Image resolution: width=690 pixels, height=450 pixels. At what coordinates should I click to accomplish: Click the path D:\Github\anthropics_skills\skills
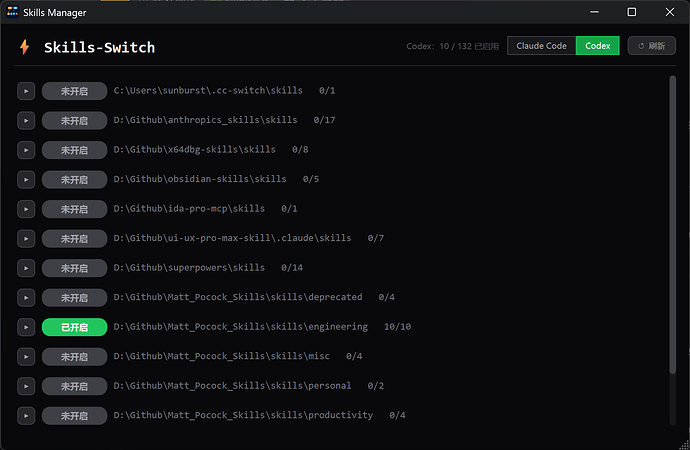point(206,120)
